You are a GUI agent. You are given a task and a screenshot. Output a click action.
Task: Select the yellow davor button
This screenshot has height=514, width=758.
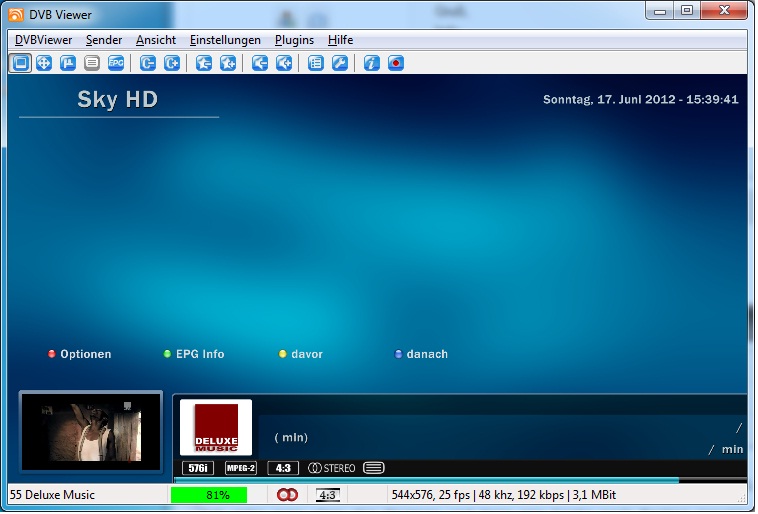click(x=301, y=354)
